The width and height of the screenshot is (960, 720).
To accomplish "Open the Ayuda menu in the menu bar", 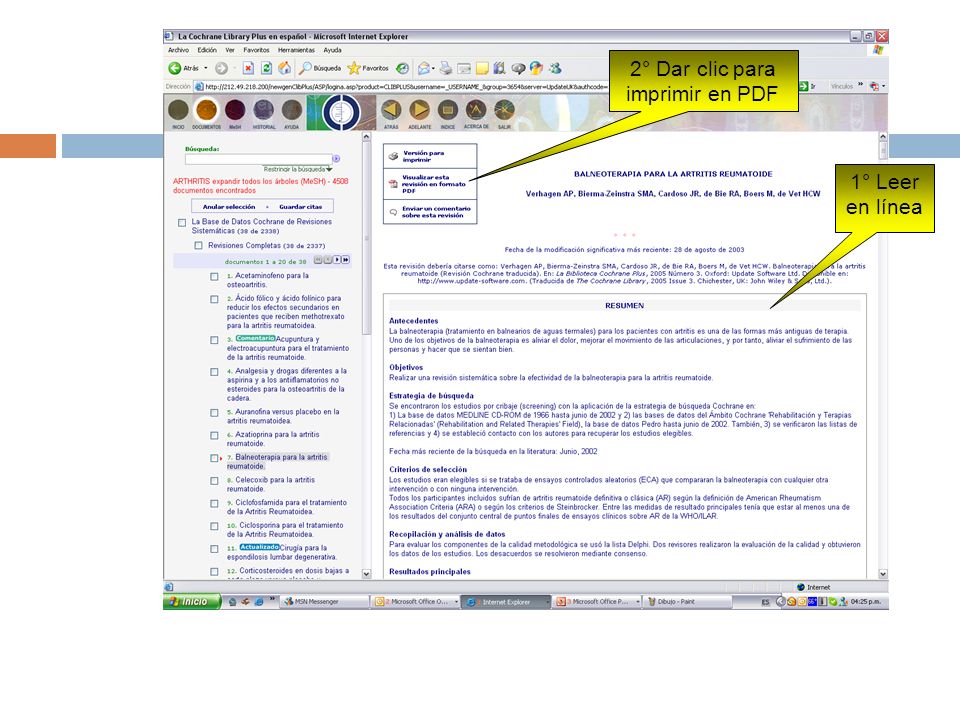I will pos(332,50).
